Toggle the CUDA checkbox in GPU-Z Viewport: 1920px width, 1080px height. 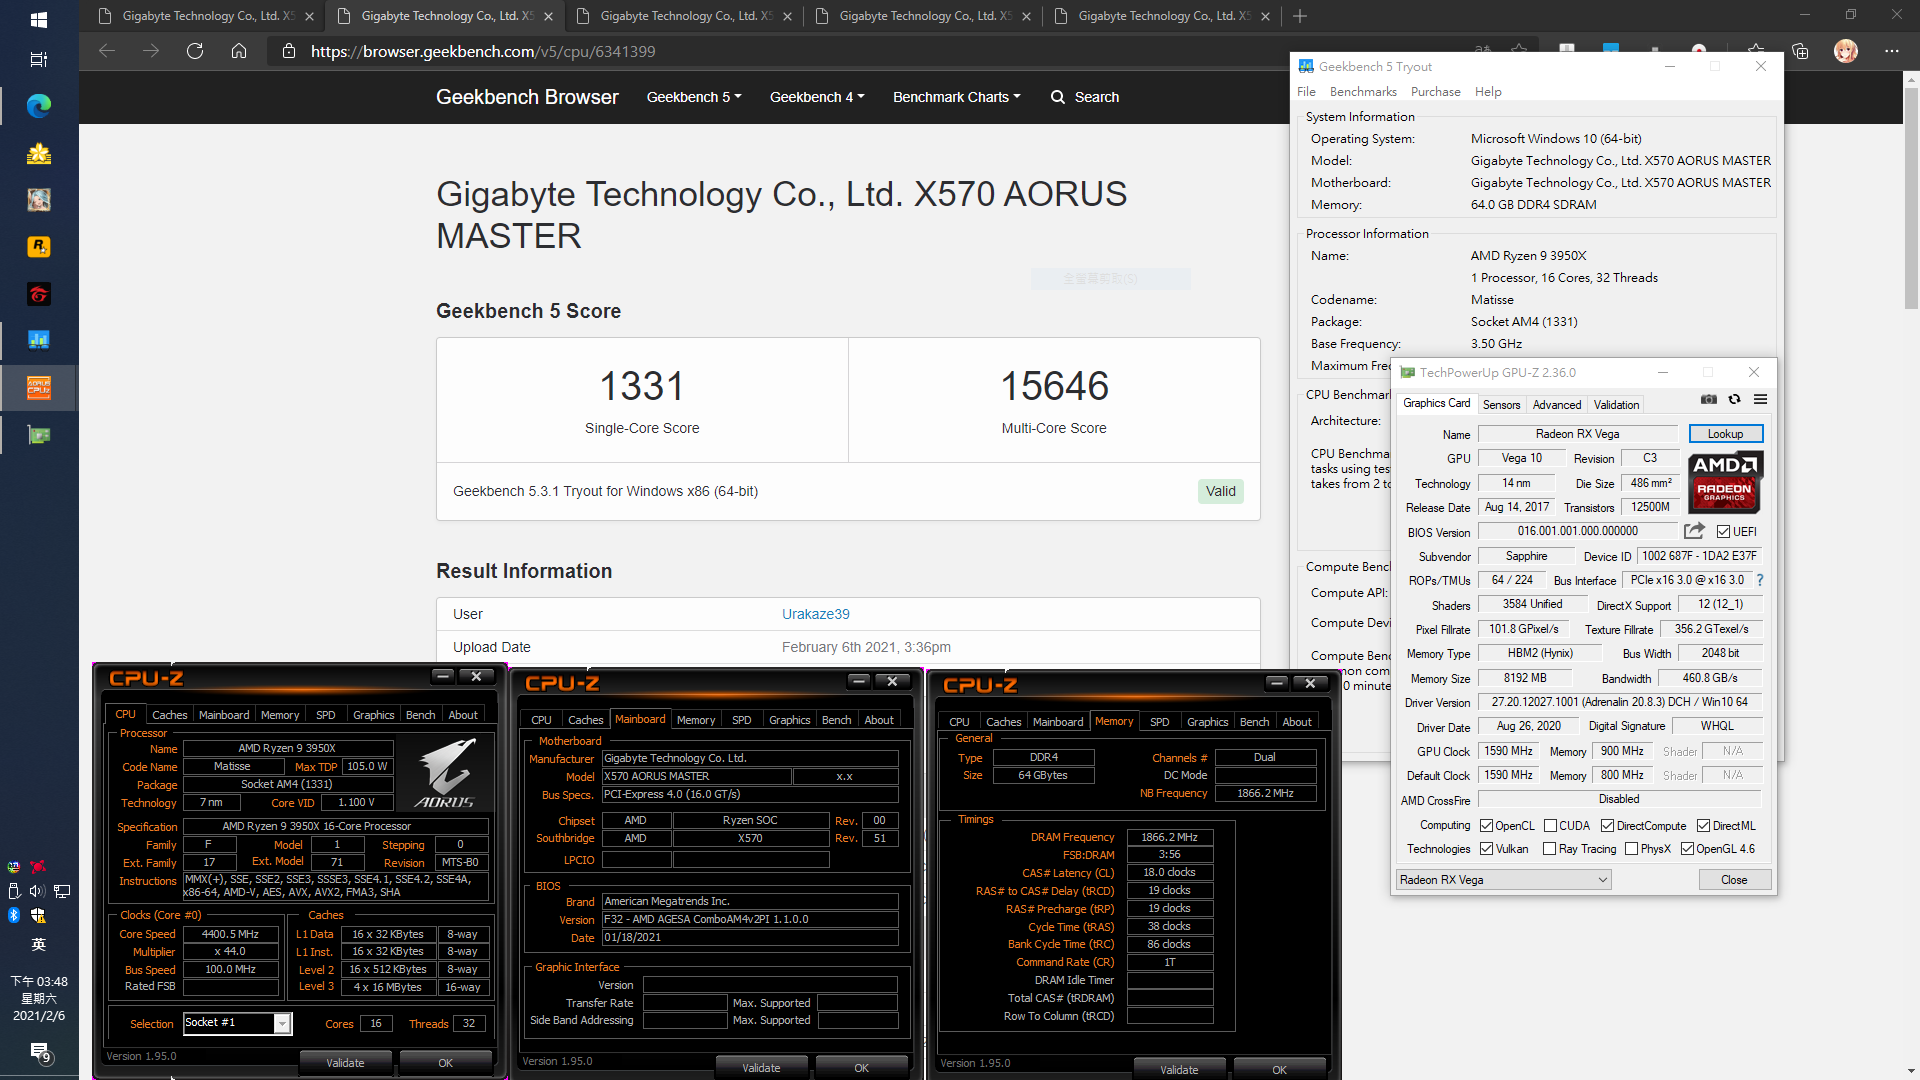pyautogui.click(x=1550, y=826)
